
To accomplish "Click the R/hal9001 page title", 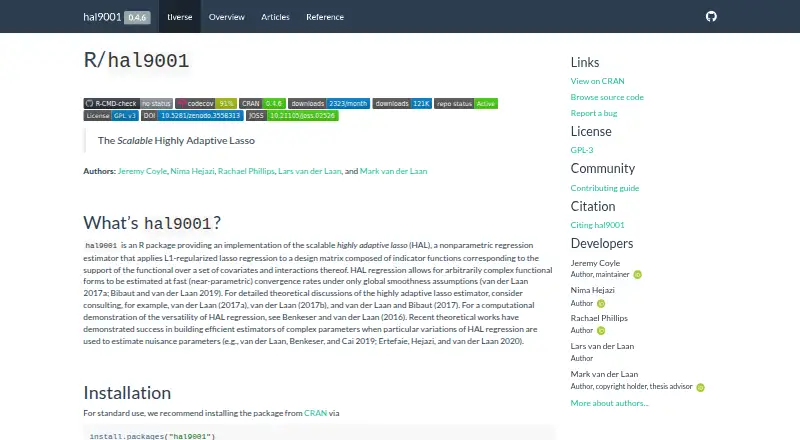I will [136, 60].
